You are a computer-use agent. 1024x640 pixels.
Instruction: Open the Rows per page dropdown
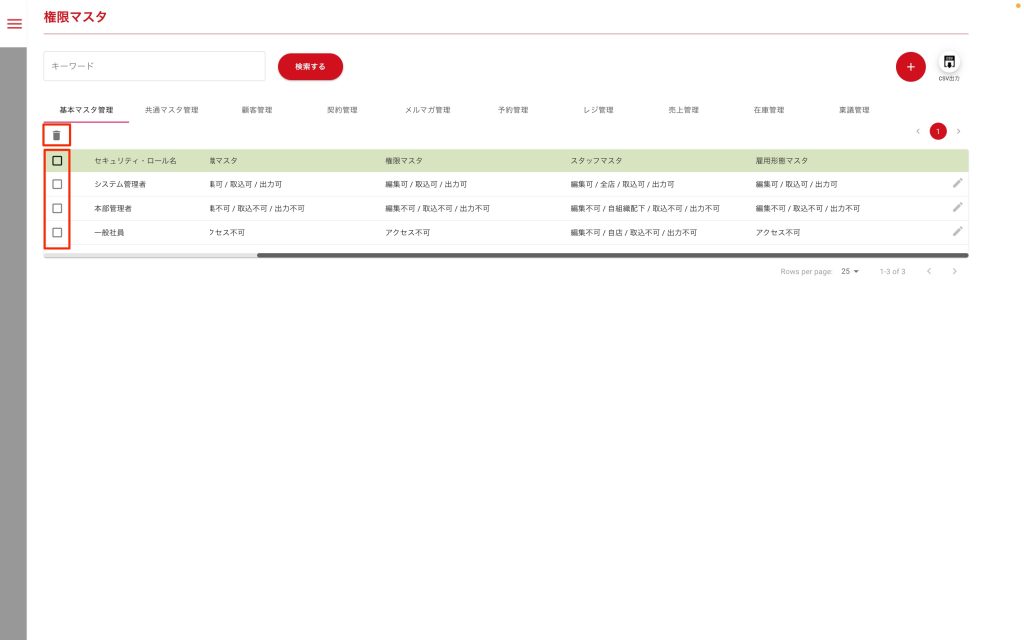(850, 271)
